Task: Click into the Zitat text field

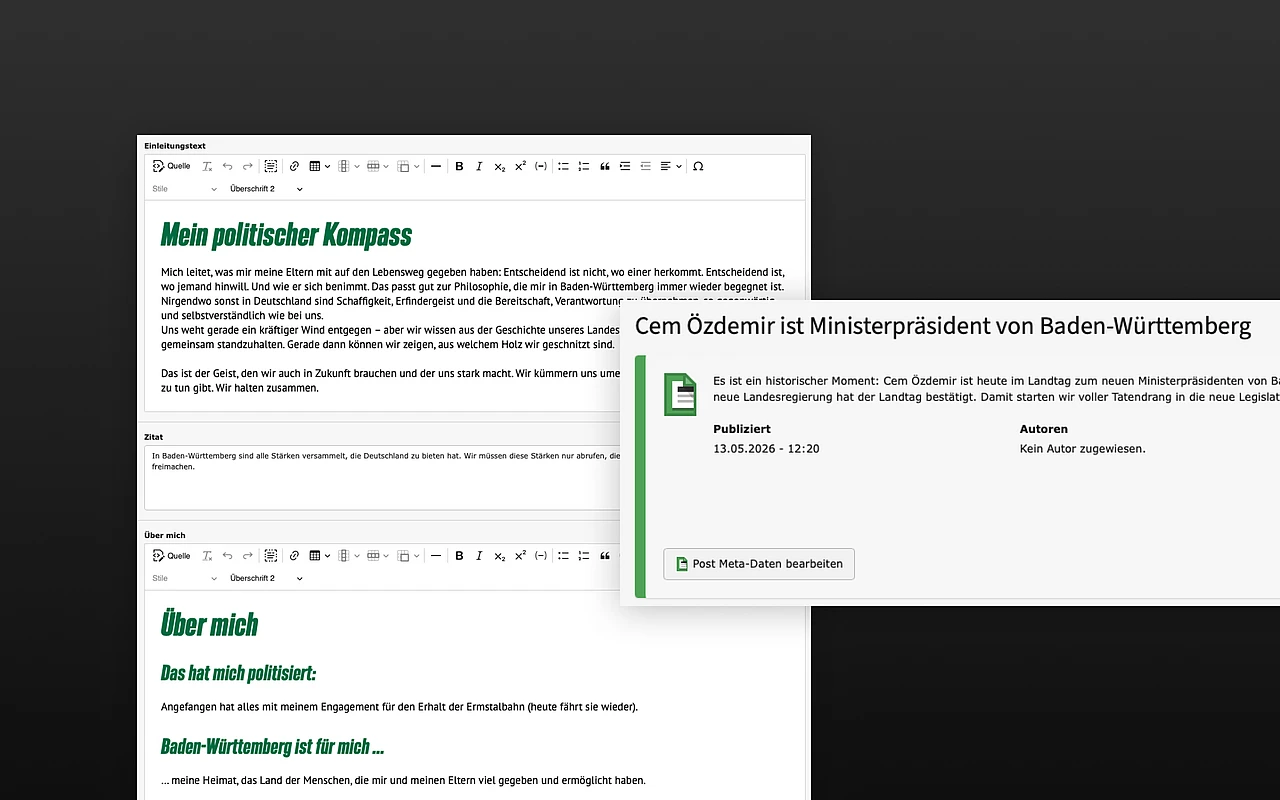Action: [x=382, y=478]
